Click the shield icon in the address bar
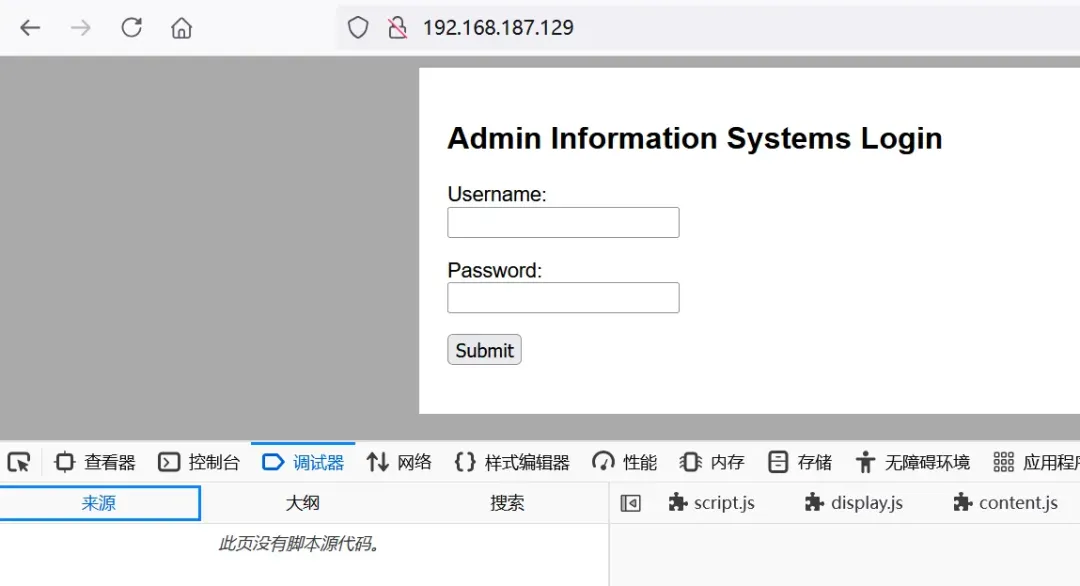Image resolution: width=1080 pixels, height=586 pixels. point(357,27)
